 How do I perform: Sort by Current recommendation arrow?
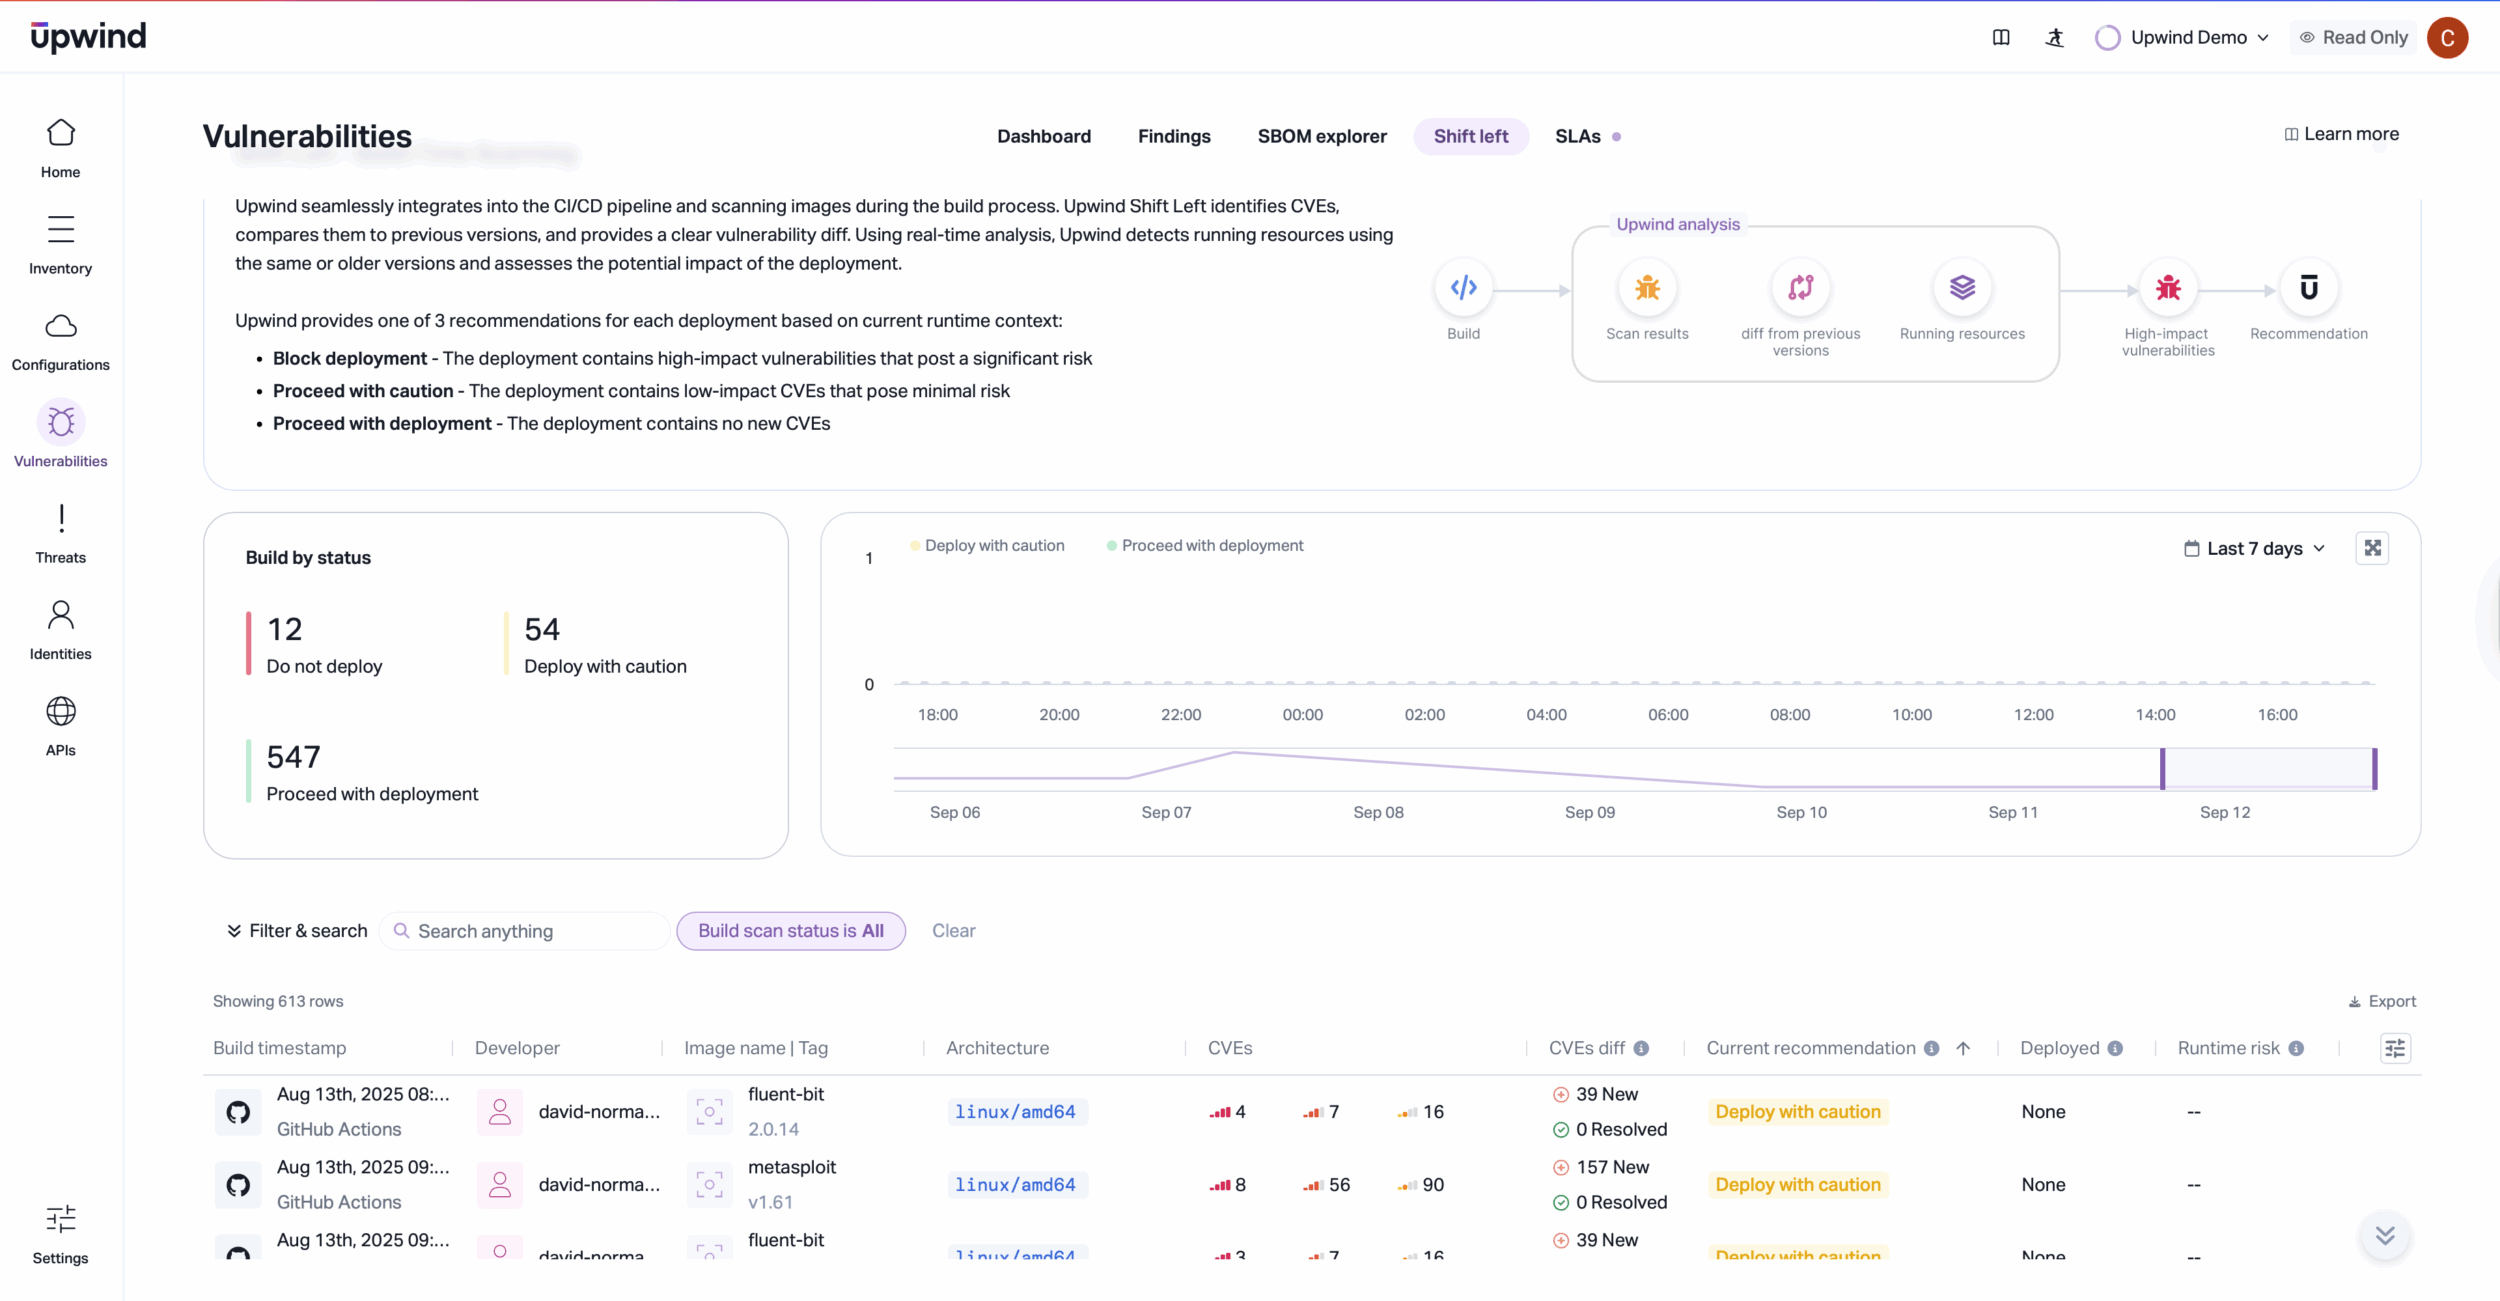tap(1963, 1048)
